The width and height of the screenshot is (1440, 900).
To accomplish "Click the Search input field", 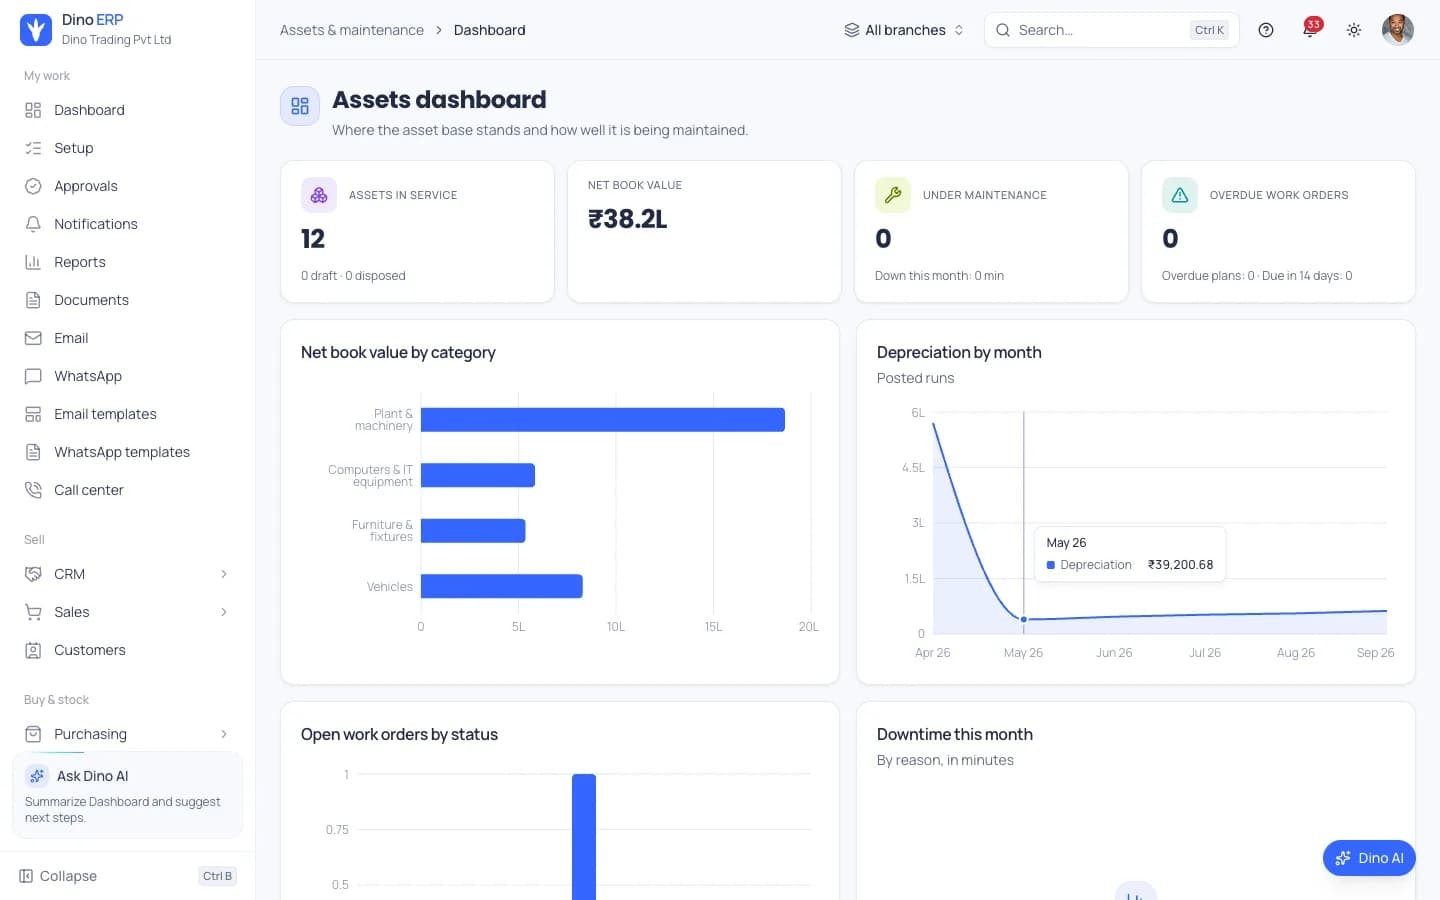I will click(1111, 30).
